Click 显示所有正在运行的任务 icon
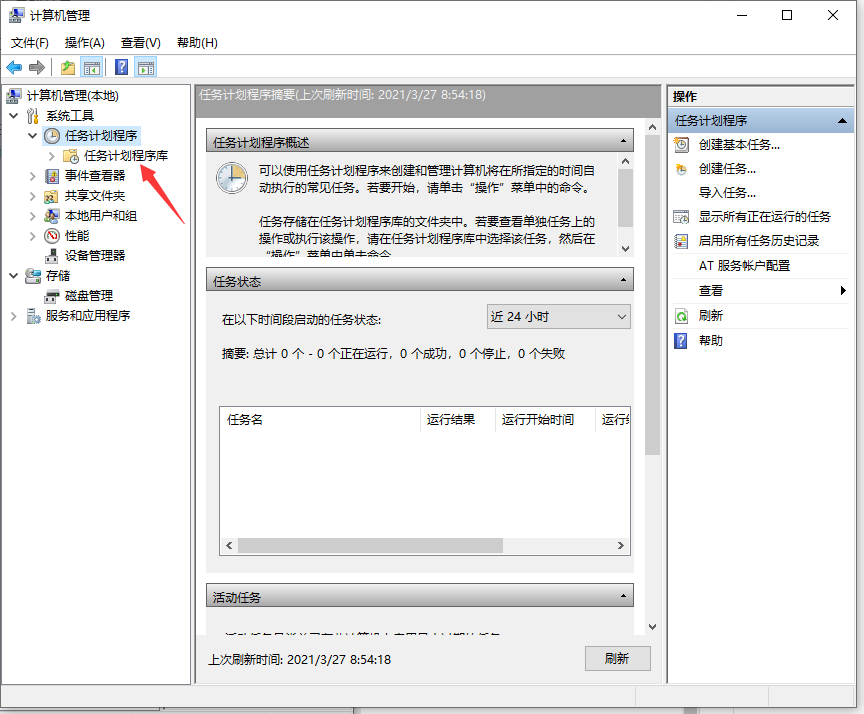Screen dimensions: 864x714 coord(681,217)
